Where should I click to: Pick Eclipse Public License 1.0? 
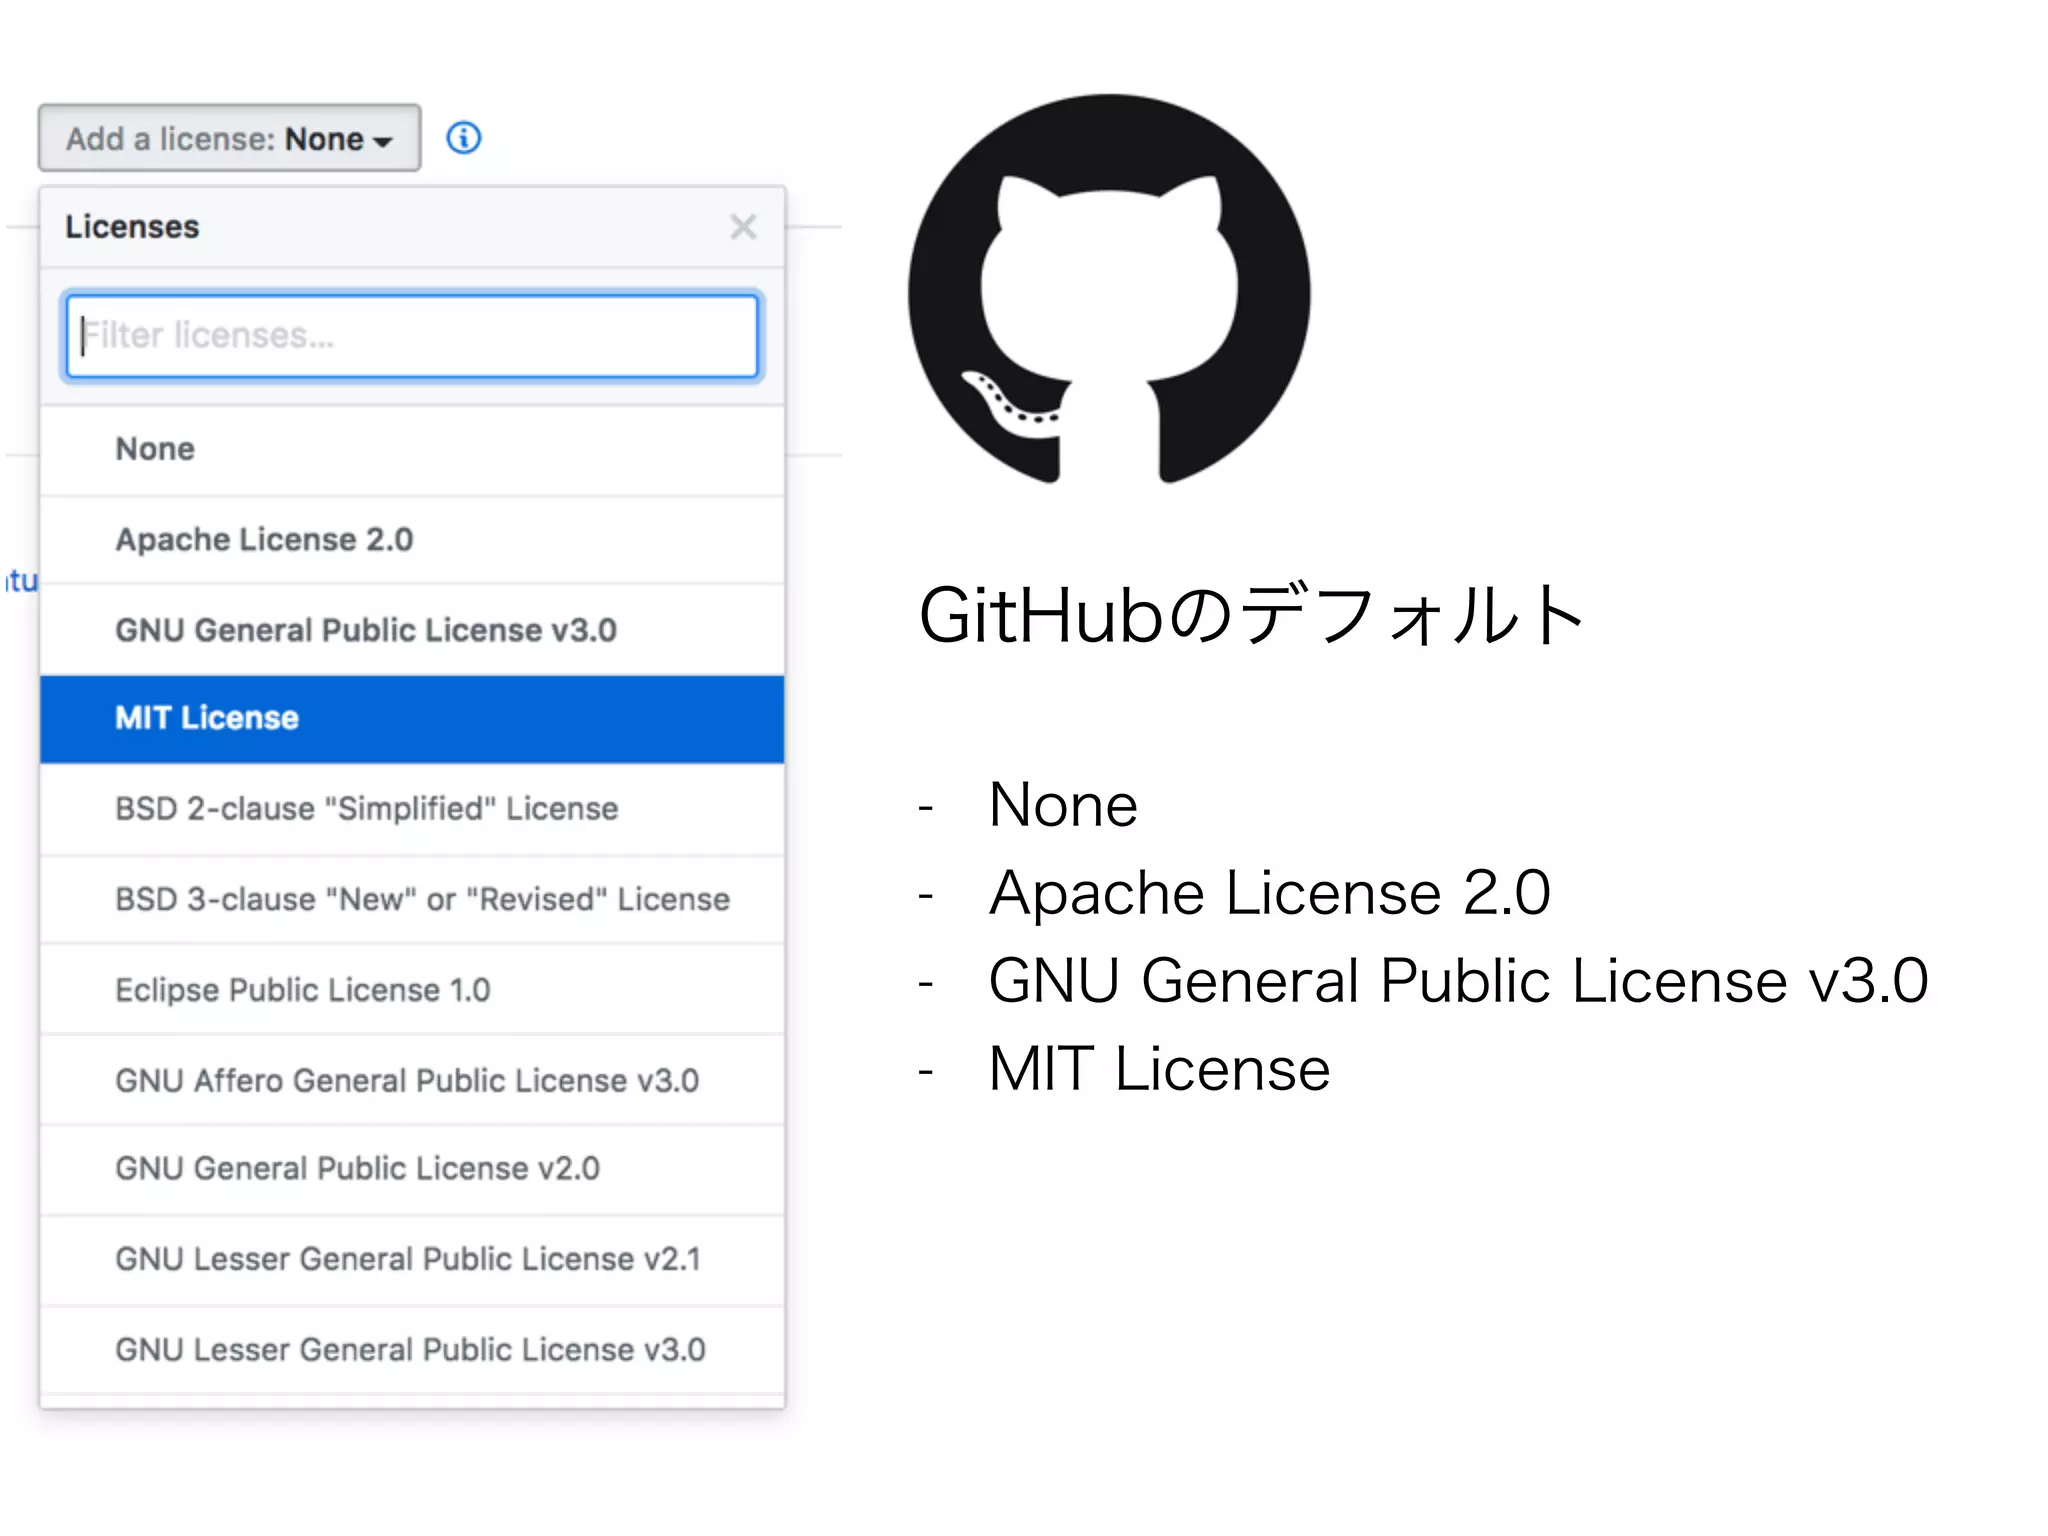(412, 989)
